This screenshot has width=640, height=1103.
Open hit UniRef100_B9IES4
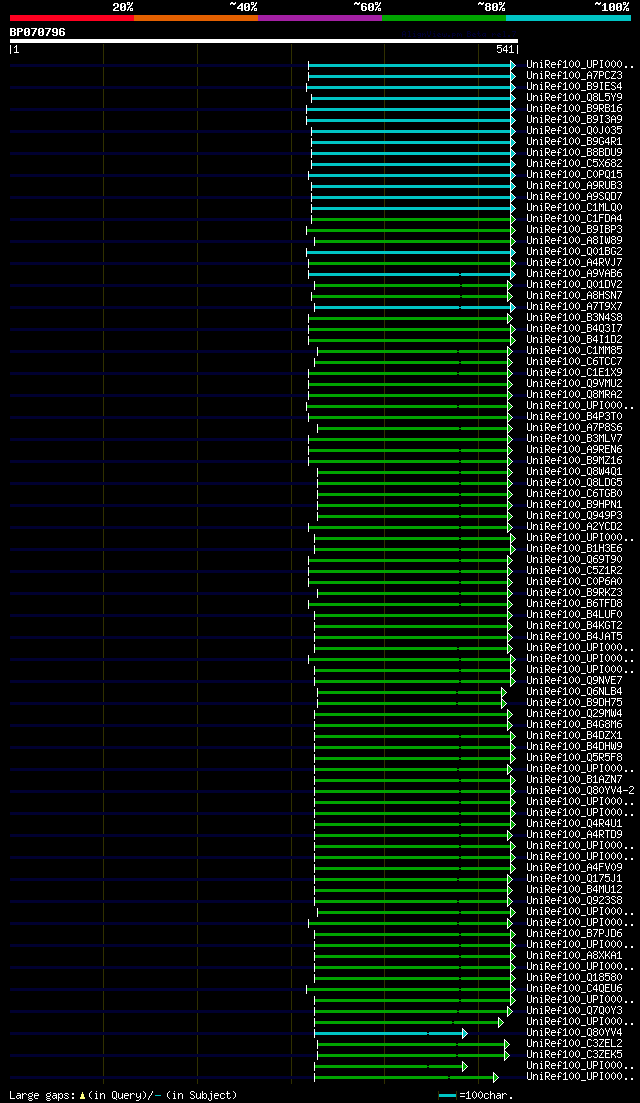point(574,87)
